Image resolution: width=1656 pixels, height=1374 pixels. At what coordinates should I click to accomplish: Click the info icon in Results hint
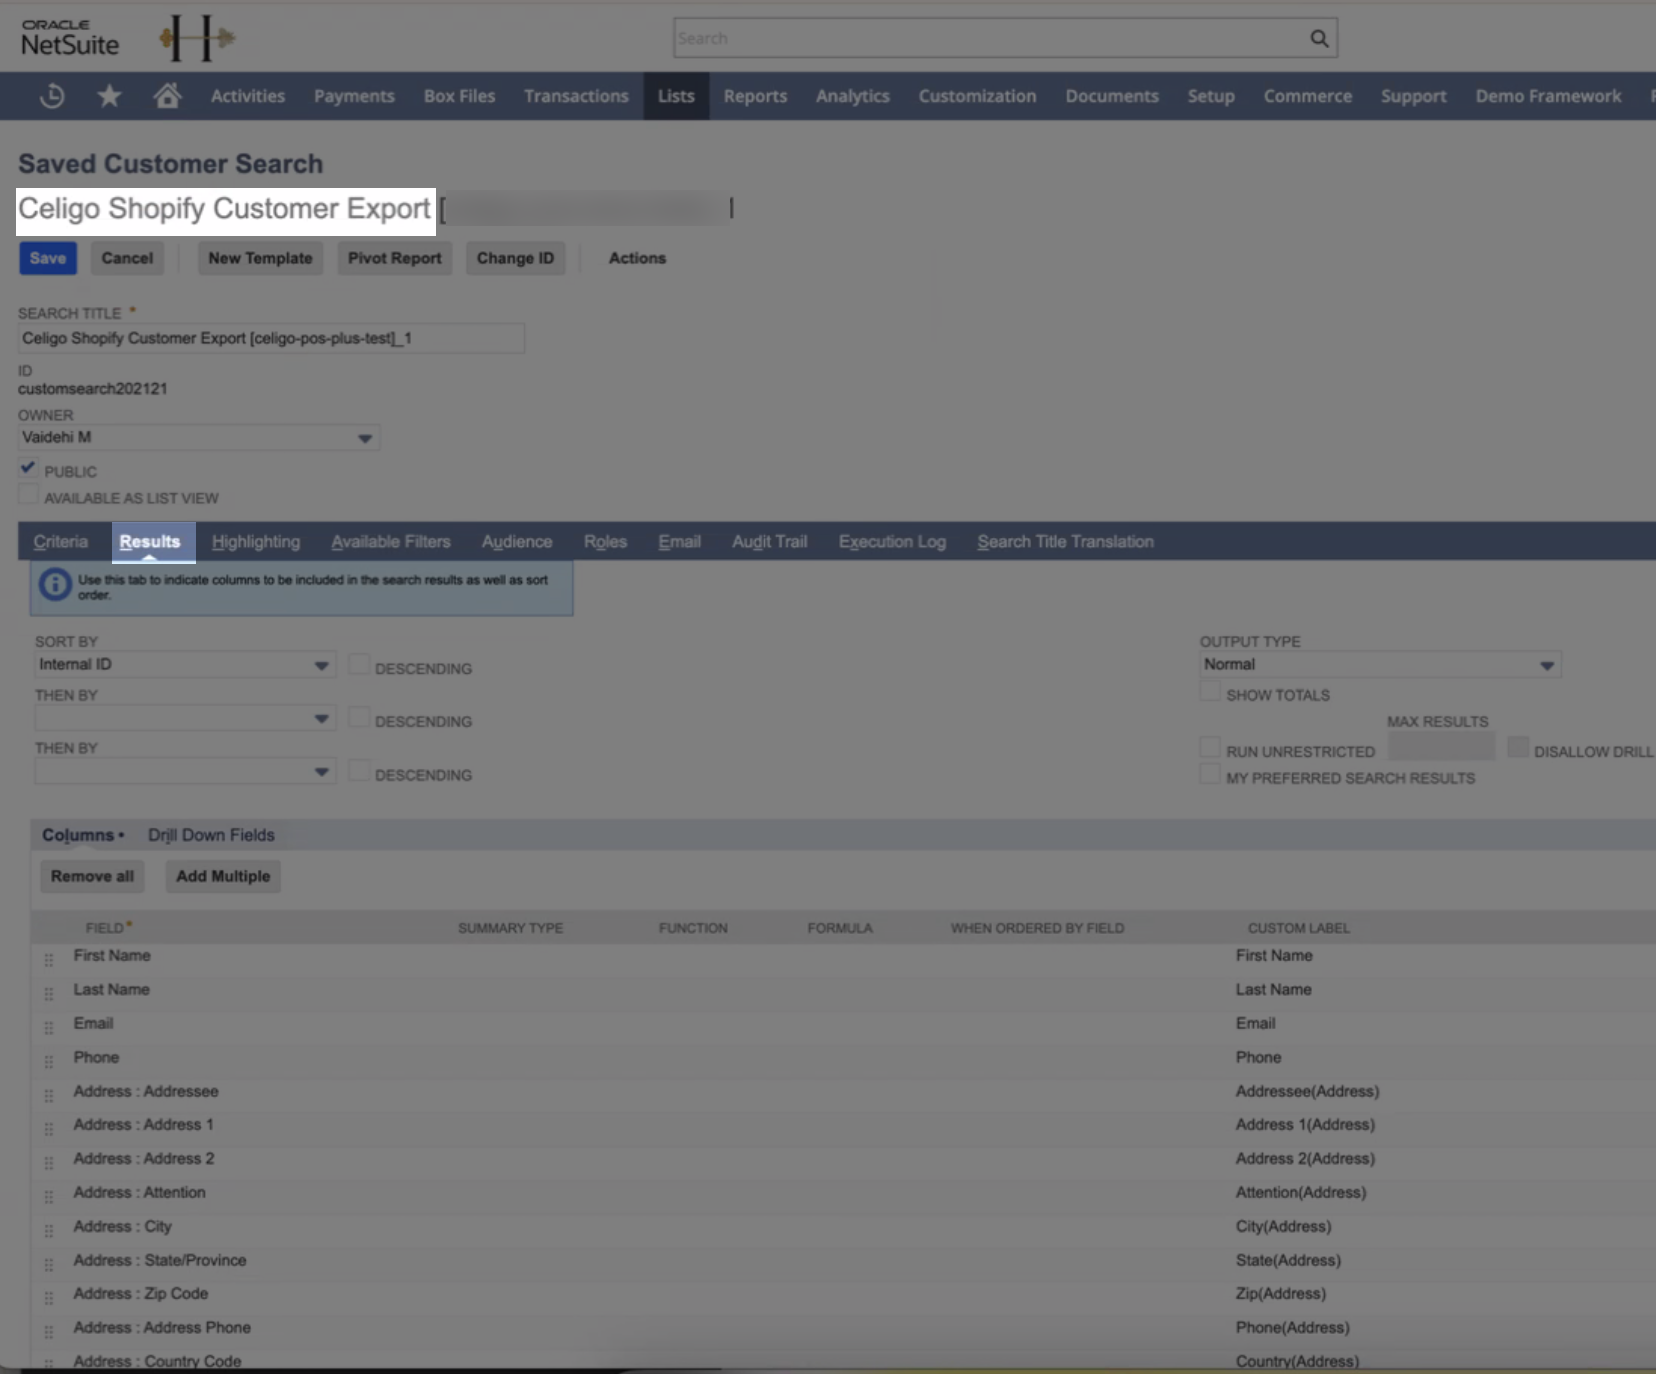click(x=55, y=584)
